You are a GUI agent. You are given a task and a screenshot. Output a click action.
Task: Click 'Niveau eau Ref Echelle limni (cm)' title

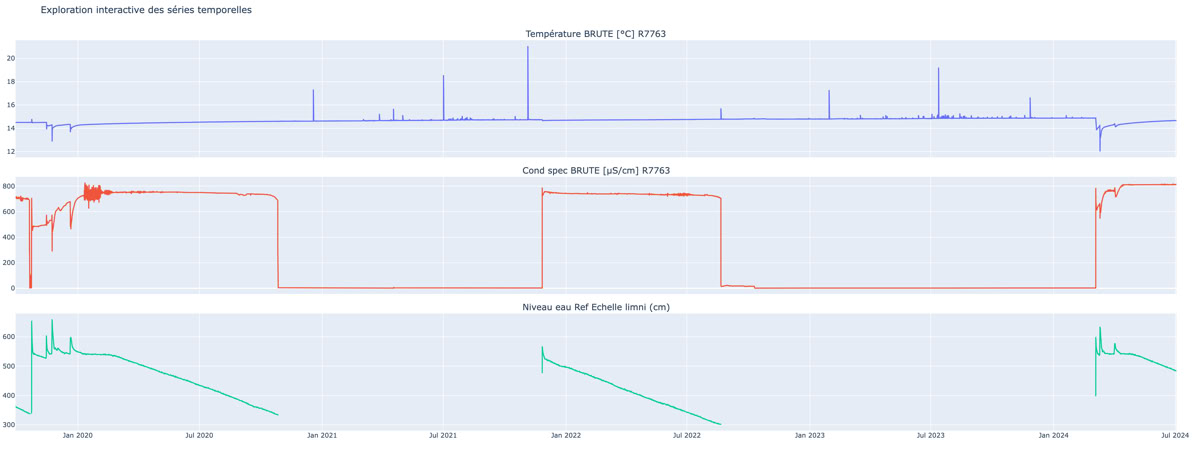coord(595,307)
